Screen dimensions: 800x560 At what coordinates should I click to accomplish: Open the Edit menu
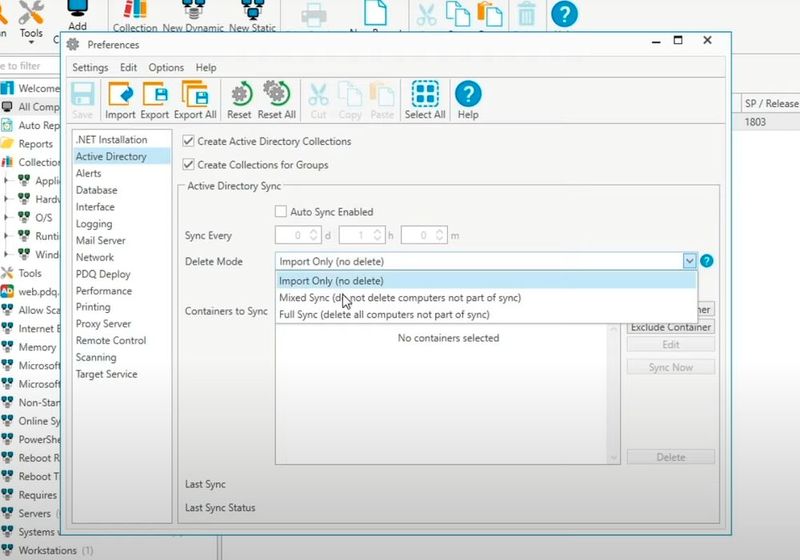pos(128,67)
